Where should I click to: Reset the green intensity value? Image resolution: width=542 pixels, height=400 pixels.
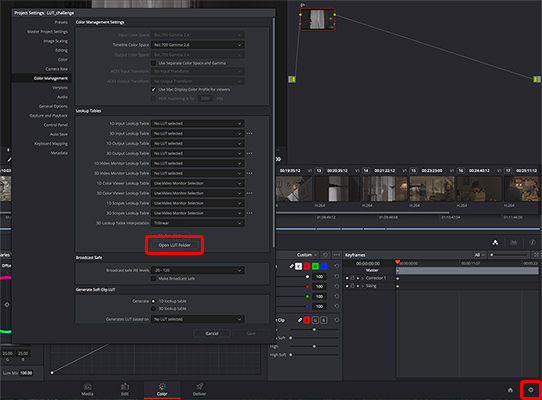pyautogui.click(x=337, y=296)
